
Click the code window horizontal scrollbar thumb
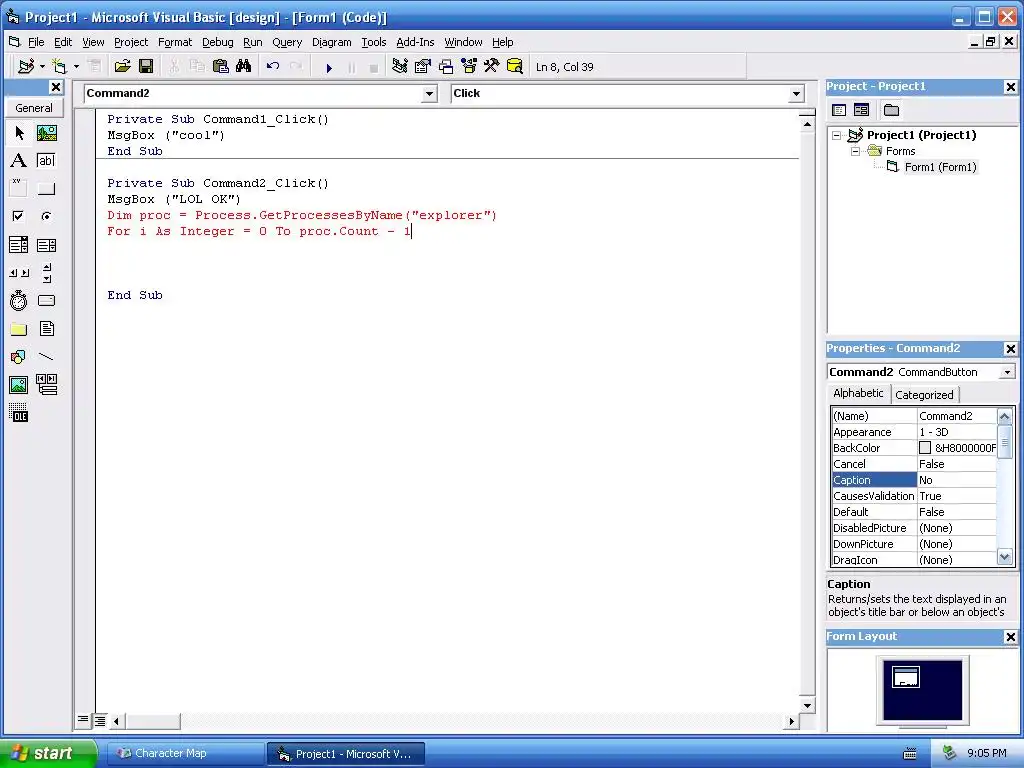tap(152, 721)
